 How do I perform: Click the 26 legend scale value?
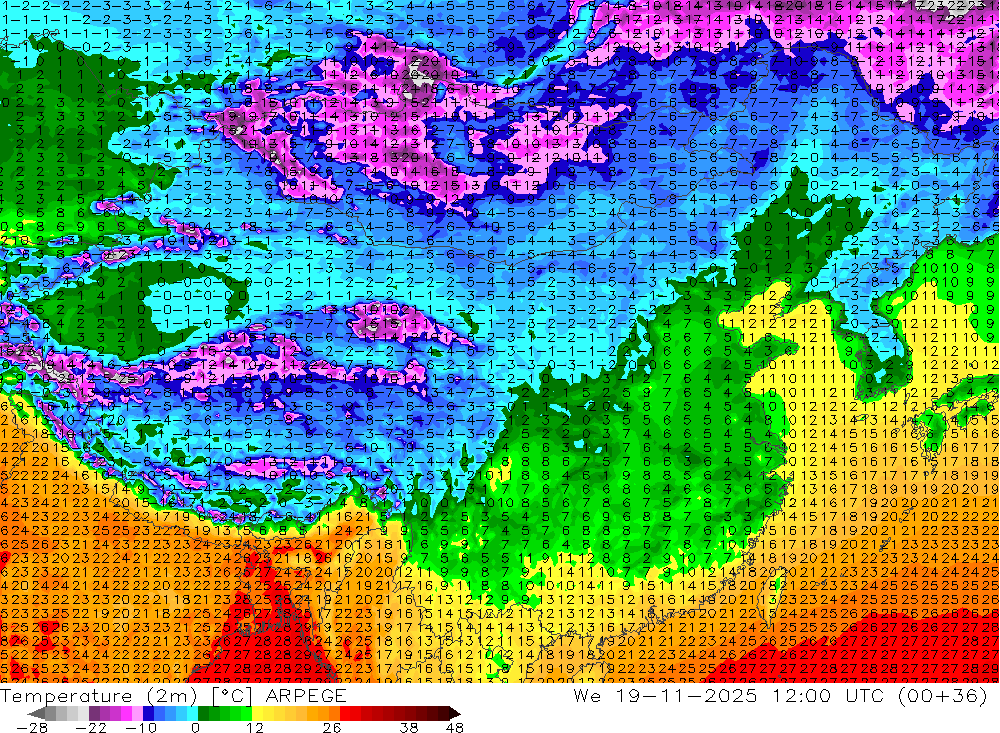click(x=332, y=727)
